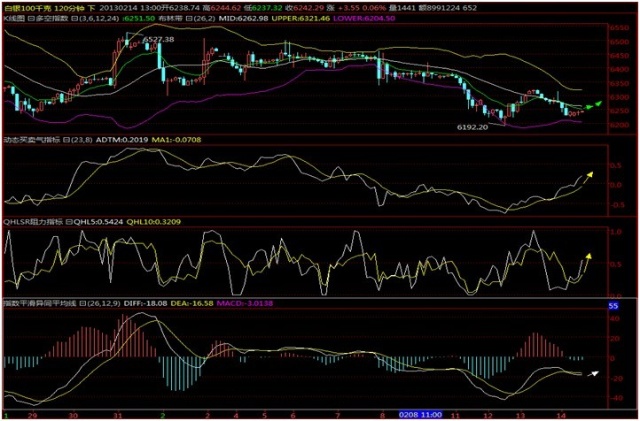Click the 6192.20 low price marker

(x=472, y=128)
